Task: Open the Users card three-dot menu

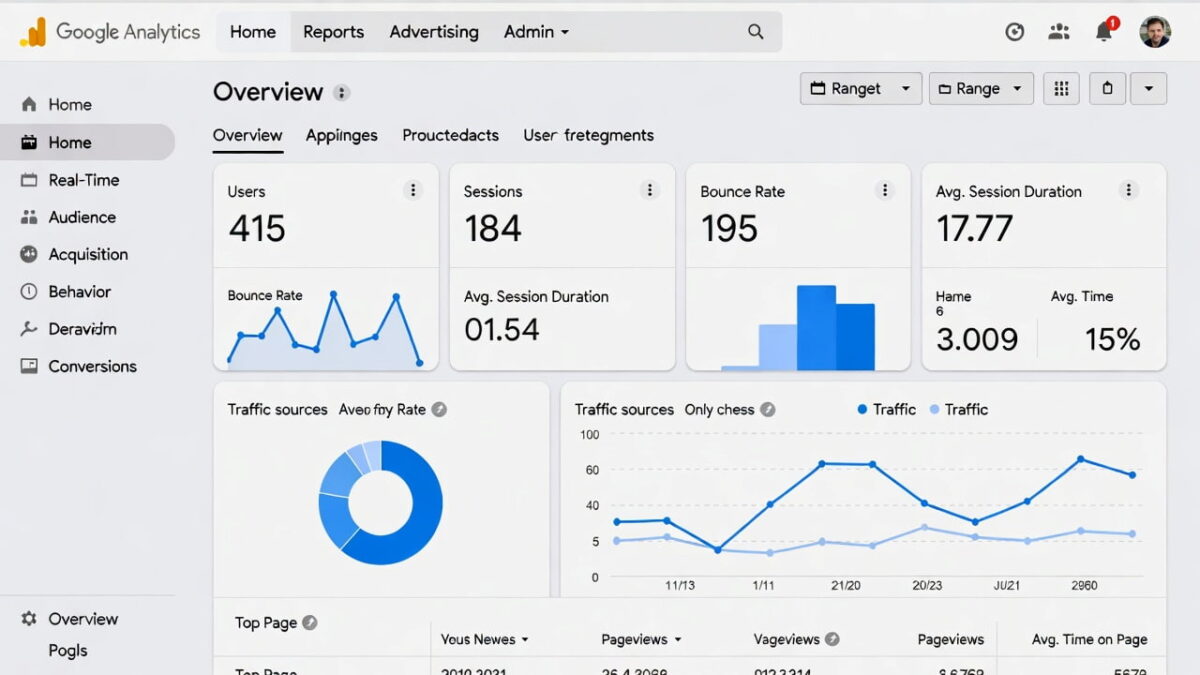Action: pyautogui.click(x=413, y=191)
